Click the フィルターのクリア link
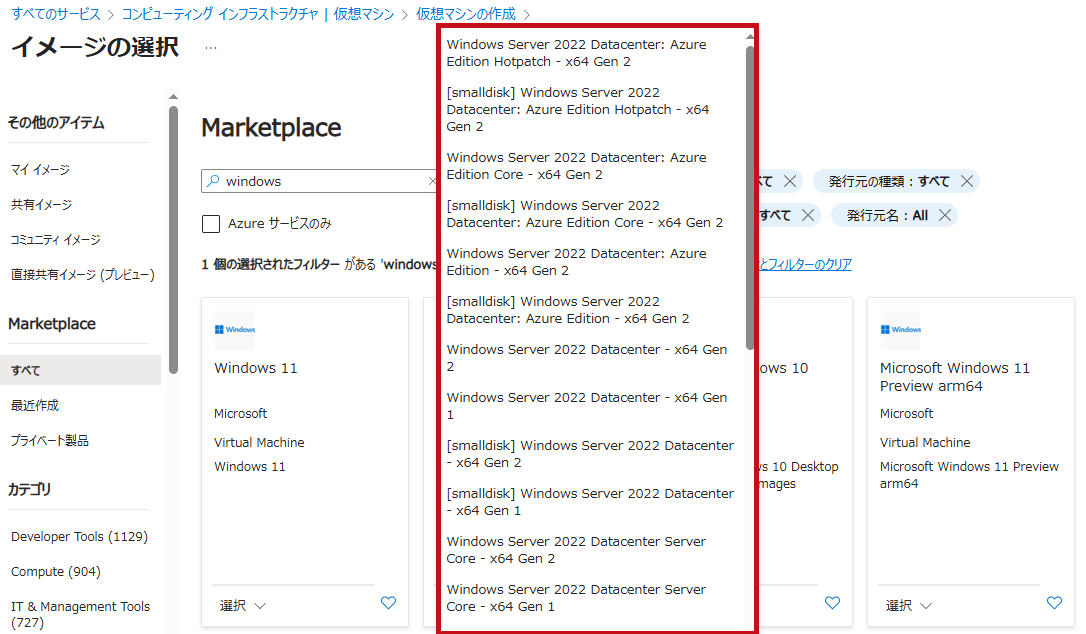The height and width of the screenshot is (634, 1086). 805,264
